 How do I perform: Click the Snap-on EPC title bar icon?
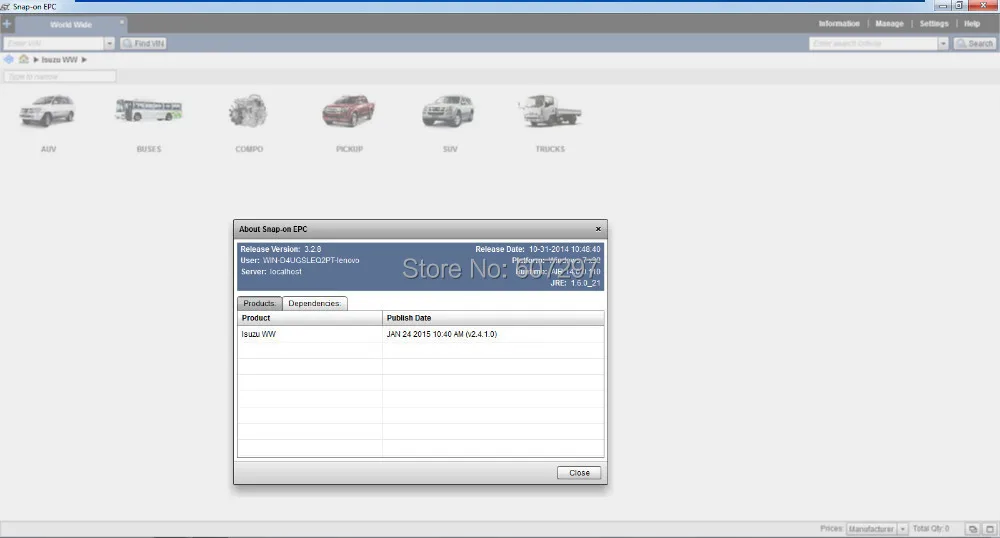coord(5,6)
